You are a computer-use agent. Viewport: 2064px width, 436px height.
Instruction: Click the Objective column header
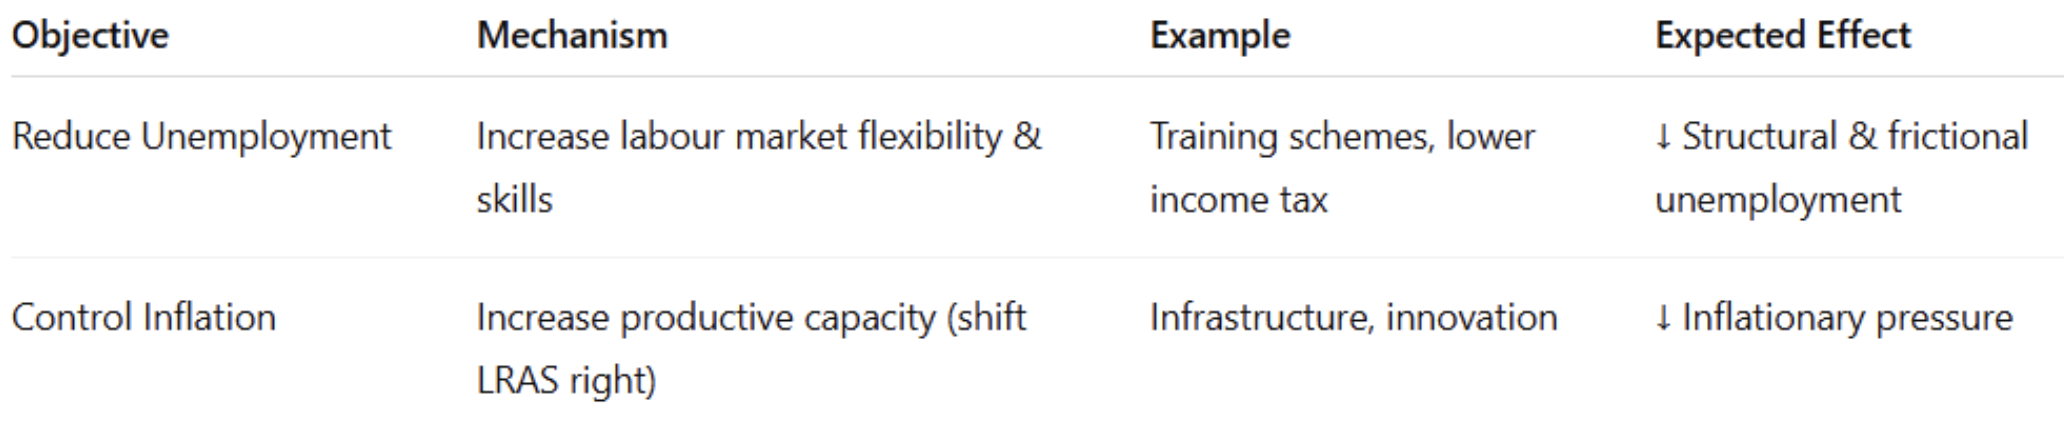coord(90,36)
